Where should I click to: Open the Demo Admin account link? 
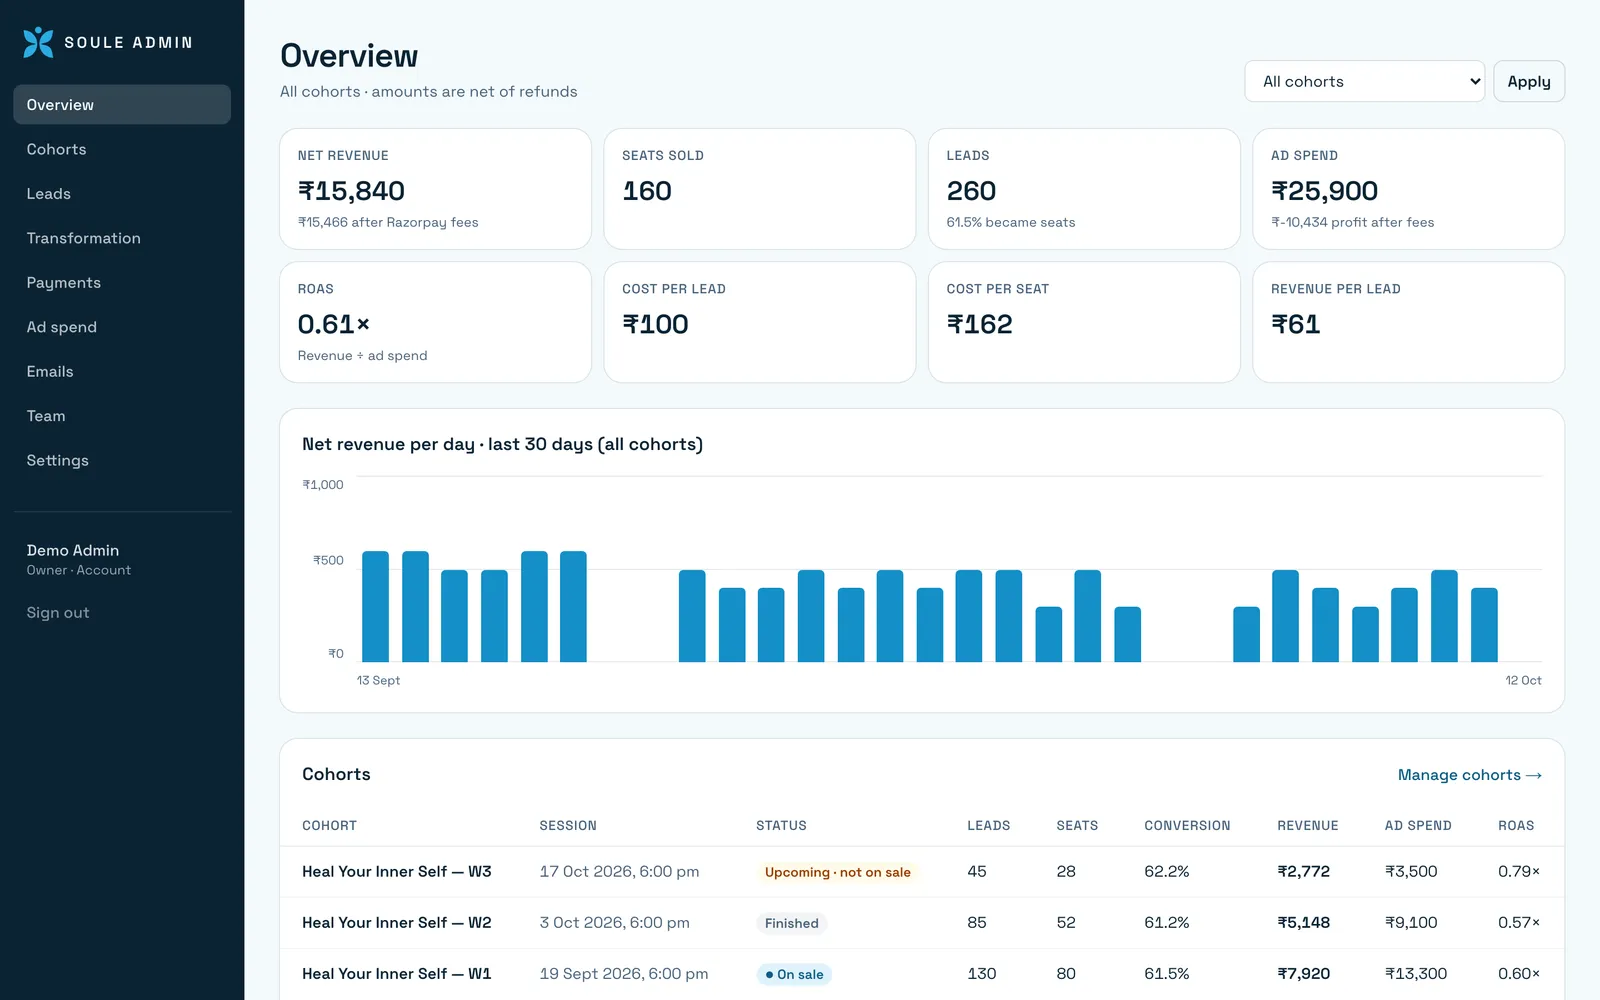[x=79, y=559]
